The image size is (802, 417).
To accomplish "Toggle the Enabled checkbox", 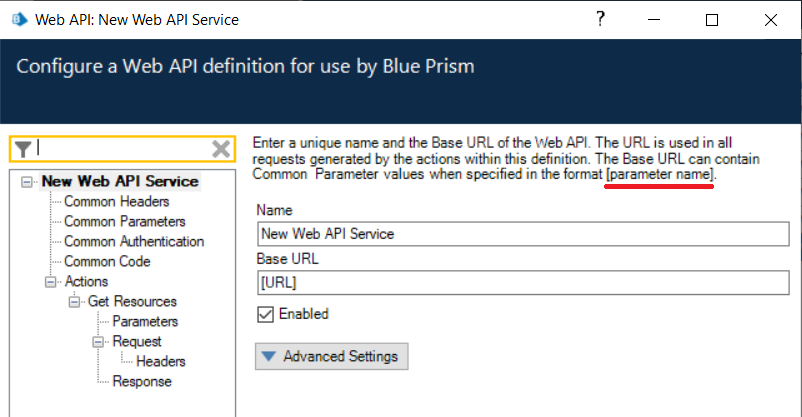I will 266,314.
